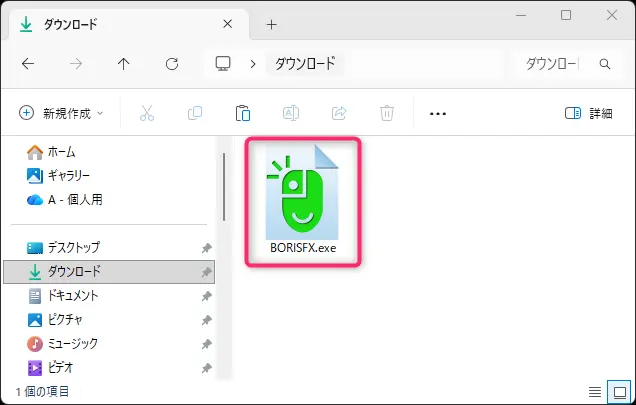
Task: Click the Paste clipboard icon
Action: 243,113
